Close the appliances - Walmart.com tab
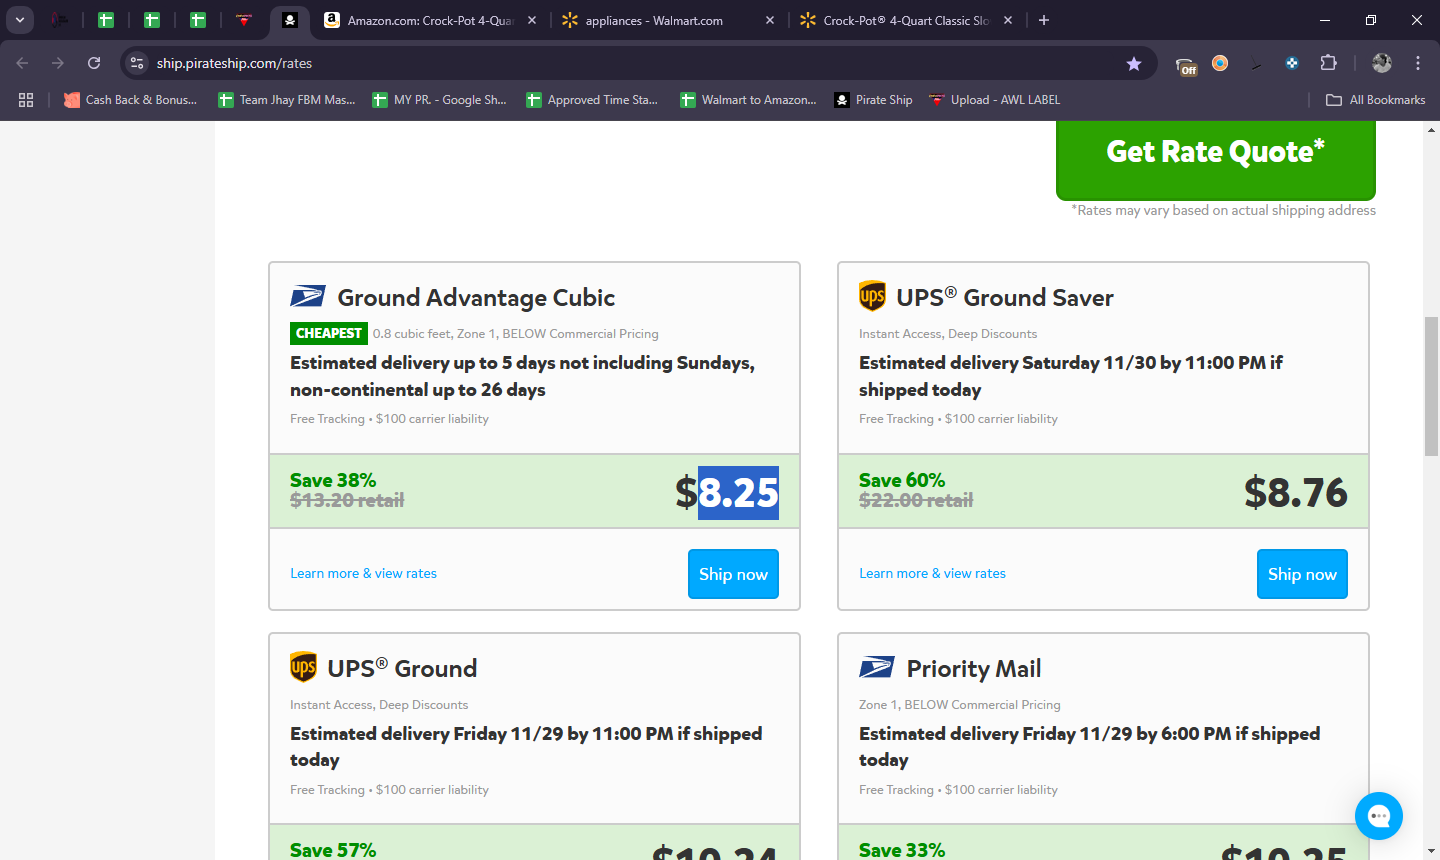The width and height of the screenshot is (1440, 860). click(x=770, y=20)
